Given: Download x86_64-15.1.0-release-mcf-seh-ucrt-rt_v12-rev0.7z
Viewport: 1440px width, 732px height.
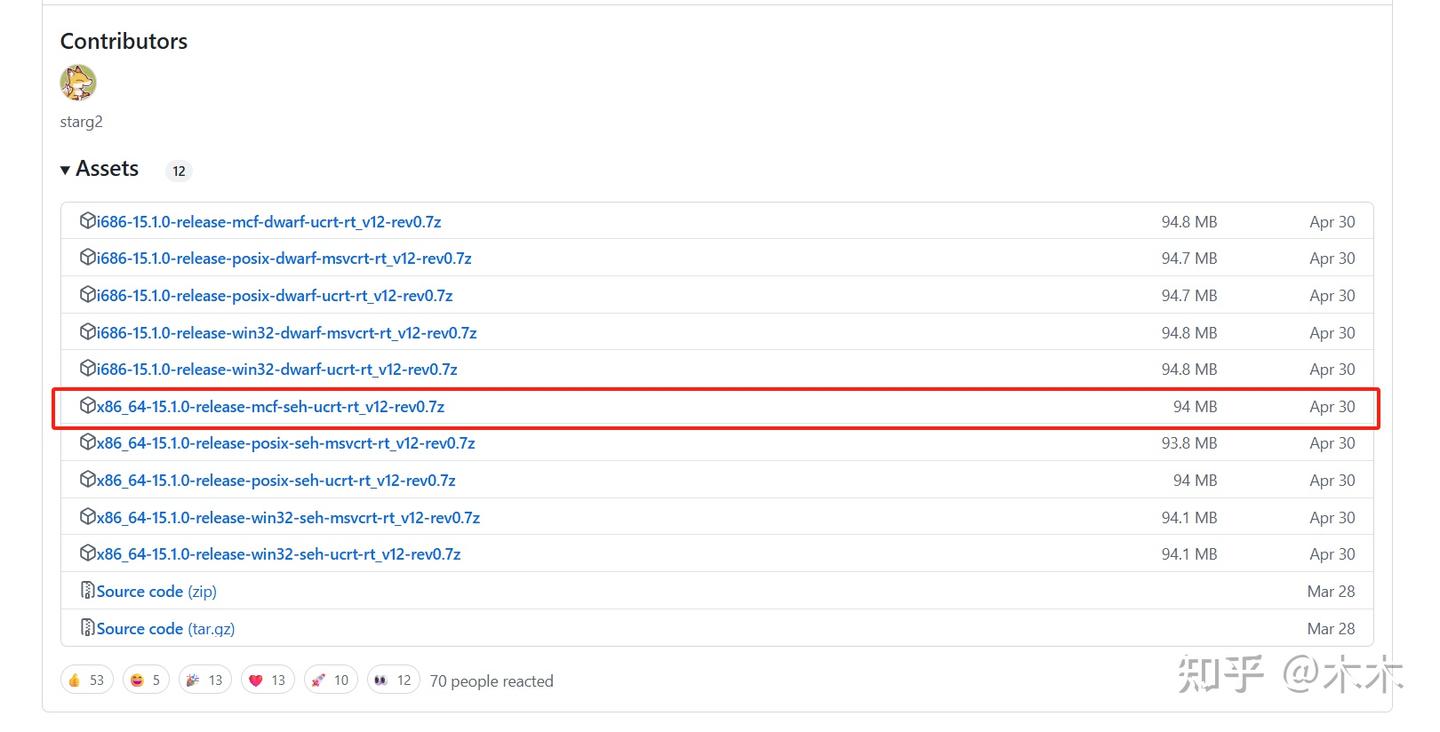Looking at the screenshot, I should point(271,406).
